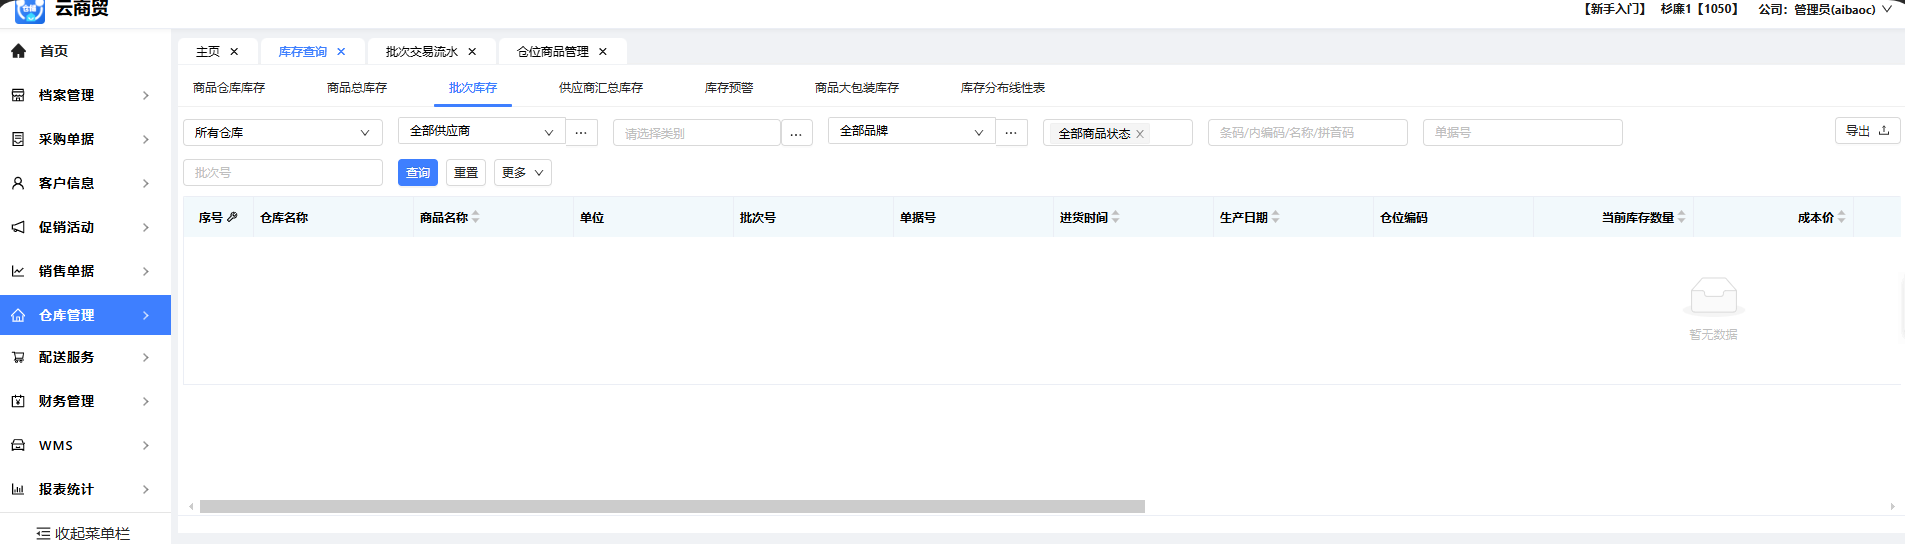The height and width of the screenshot is (544, 1905).
Task: Click 杉库1【1050】 in top bar
Action: (1699, 9)
